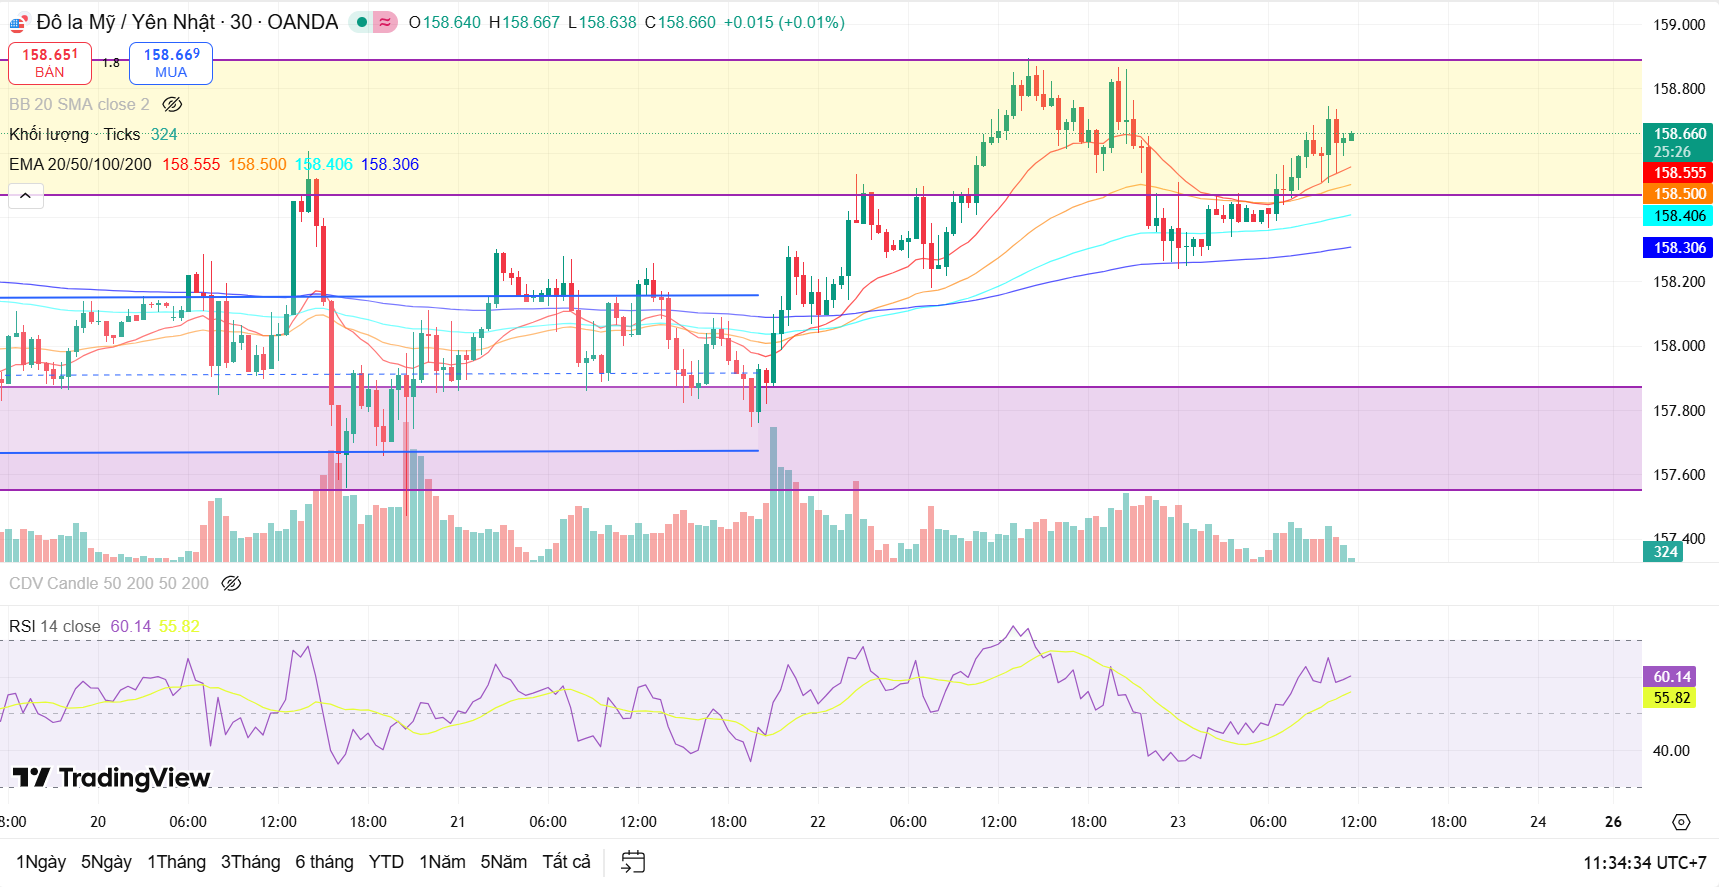Open the timezone menu at 11:34:34 UTC+7
Viewport: 1719px width, 887px height.
pyautogui.click(x=1645, y=863)
